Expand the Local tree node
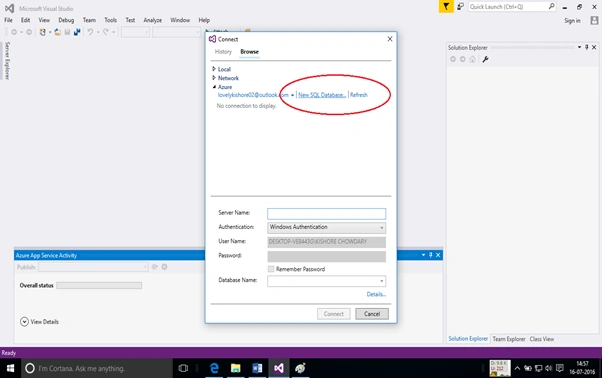The image size is (602, 378). click(x=214, y=69)
